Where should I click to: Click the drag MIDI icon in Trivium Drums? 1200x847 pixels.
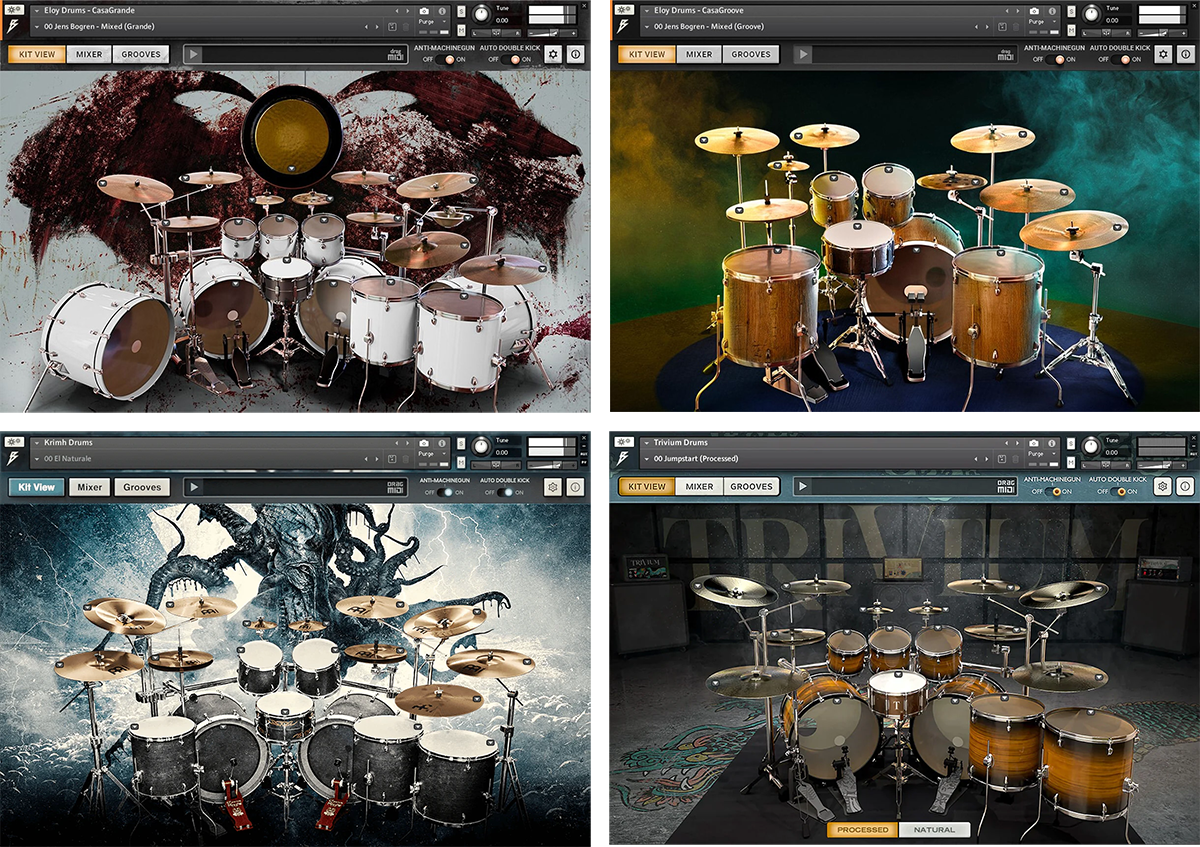(1006, 487)
